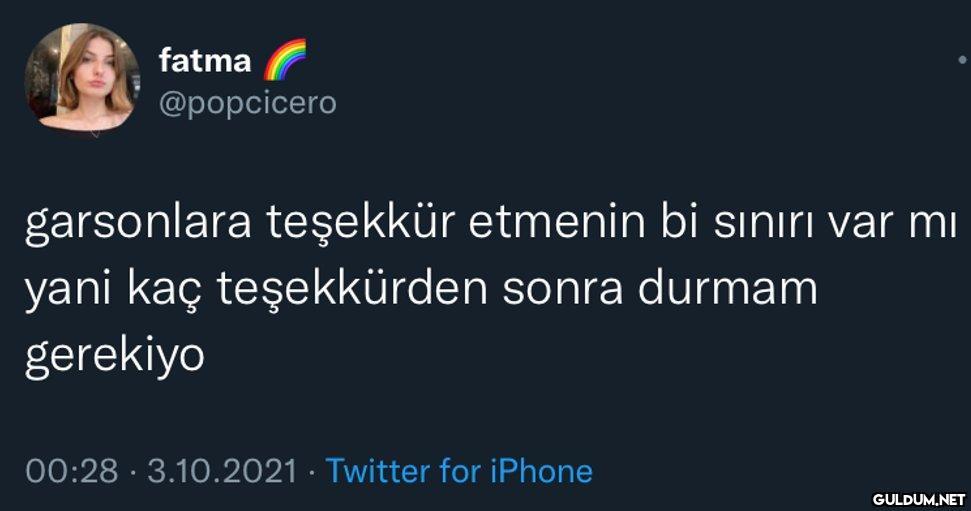Click the rainbow emoji beside fatma

285,59
